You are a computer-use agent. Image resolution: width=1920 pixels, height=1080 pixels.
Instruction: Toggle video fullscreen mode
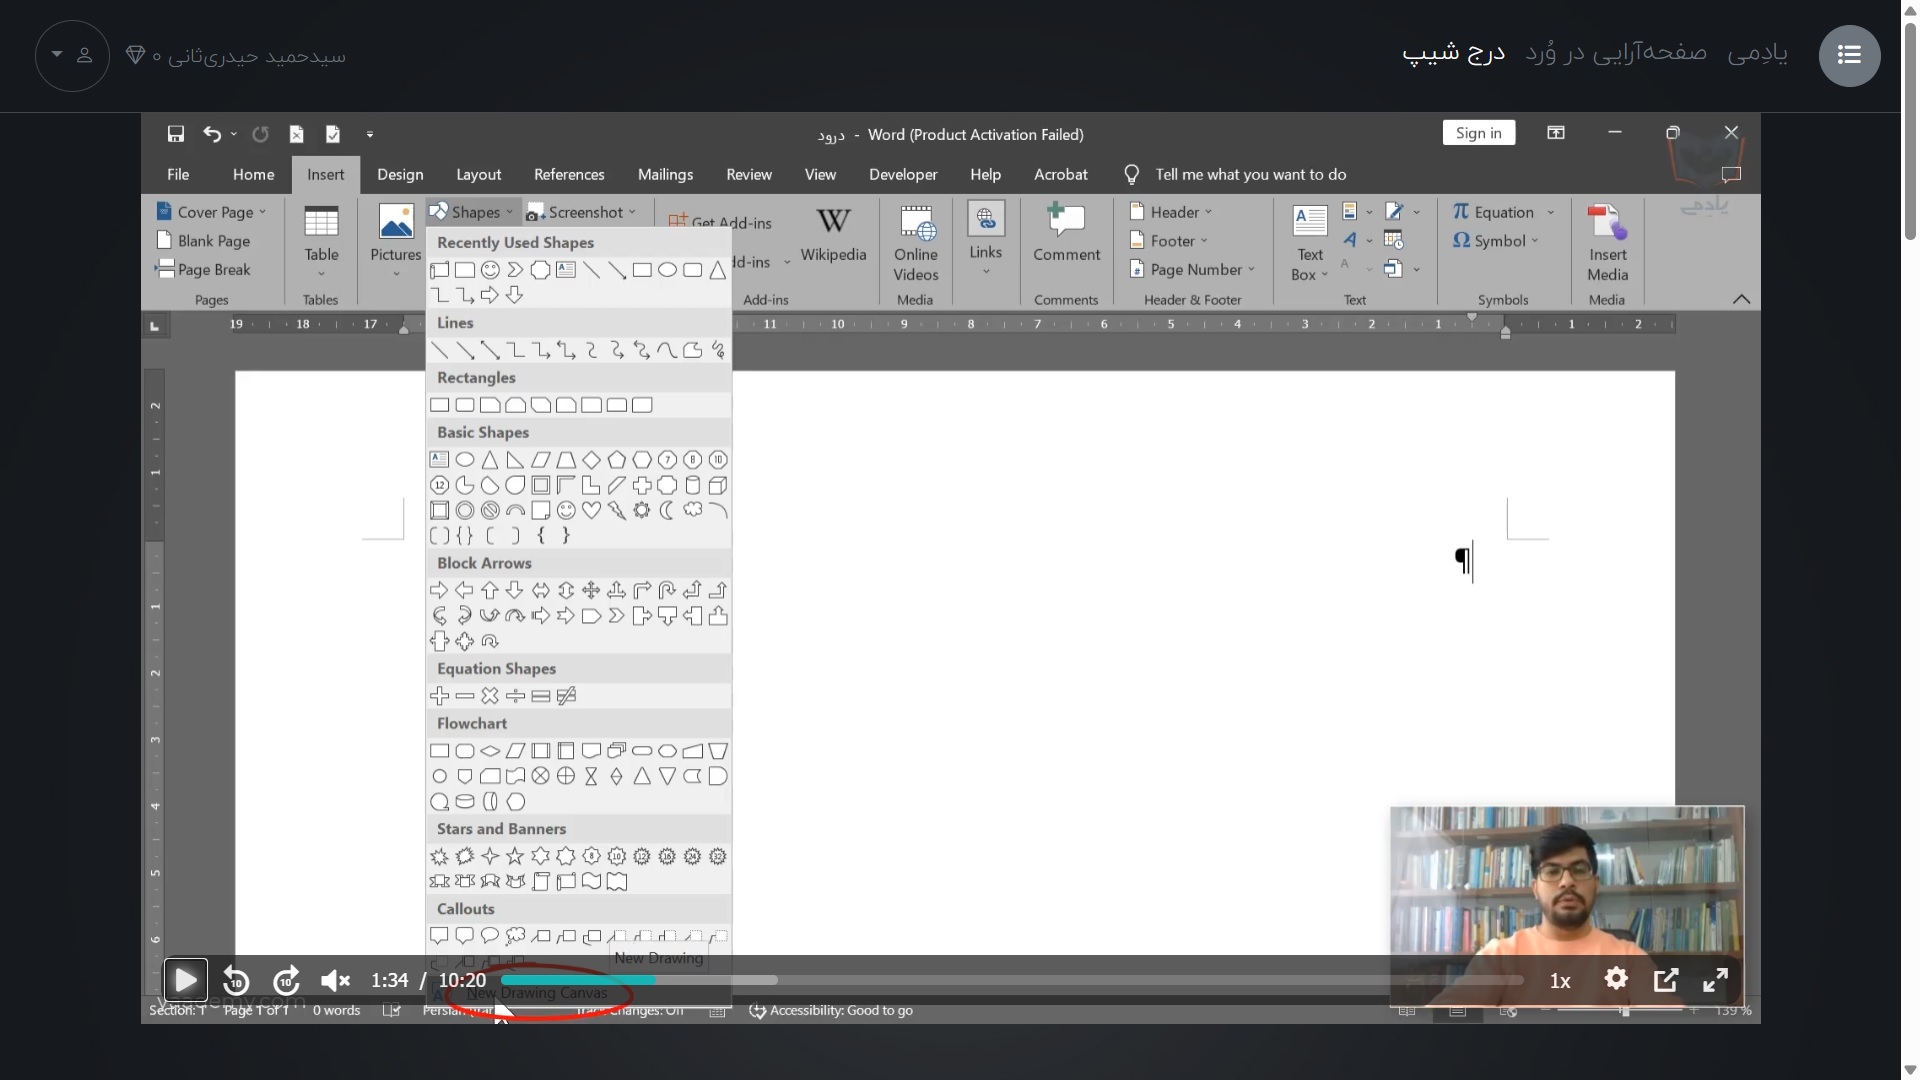(1714, 980)
